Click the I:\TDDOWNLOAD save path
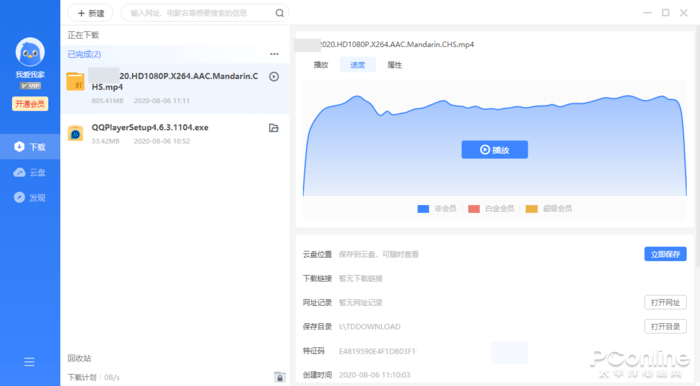This screenshot has height=386, width=700. 370,327
